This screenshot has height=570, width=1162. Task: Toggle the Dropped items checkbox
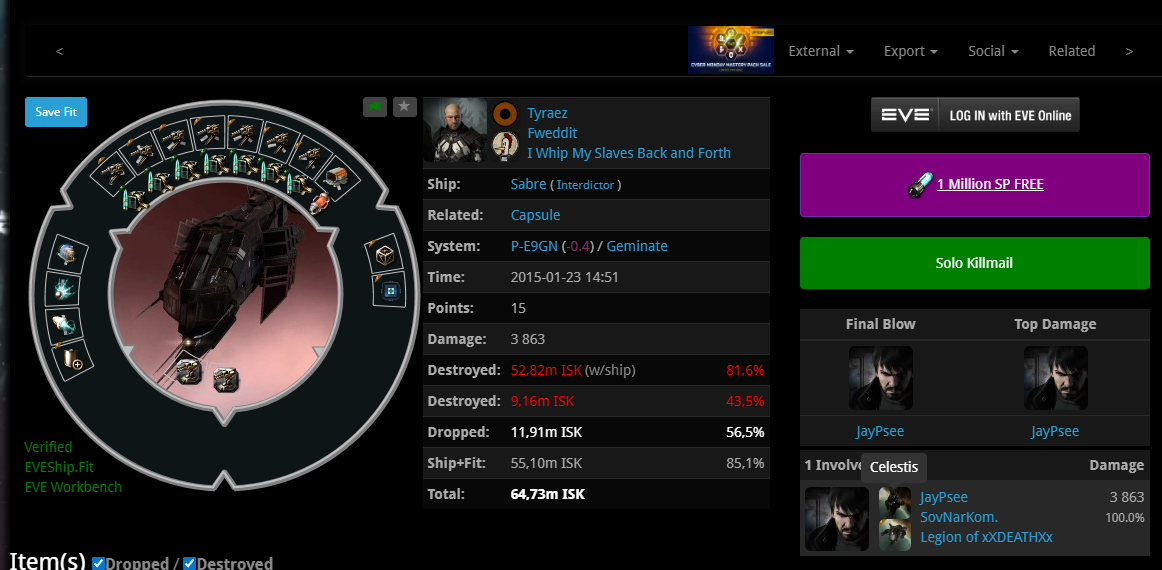(x=99, y=563)
